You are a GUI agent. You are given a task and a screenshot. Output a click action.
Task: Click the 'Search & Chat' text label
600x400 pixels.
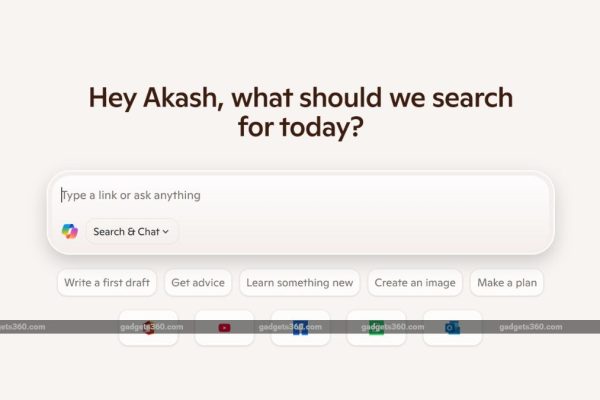[x=125, y=231]
